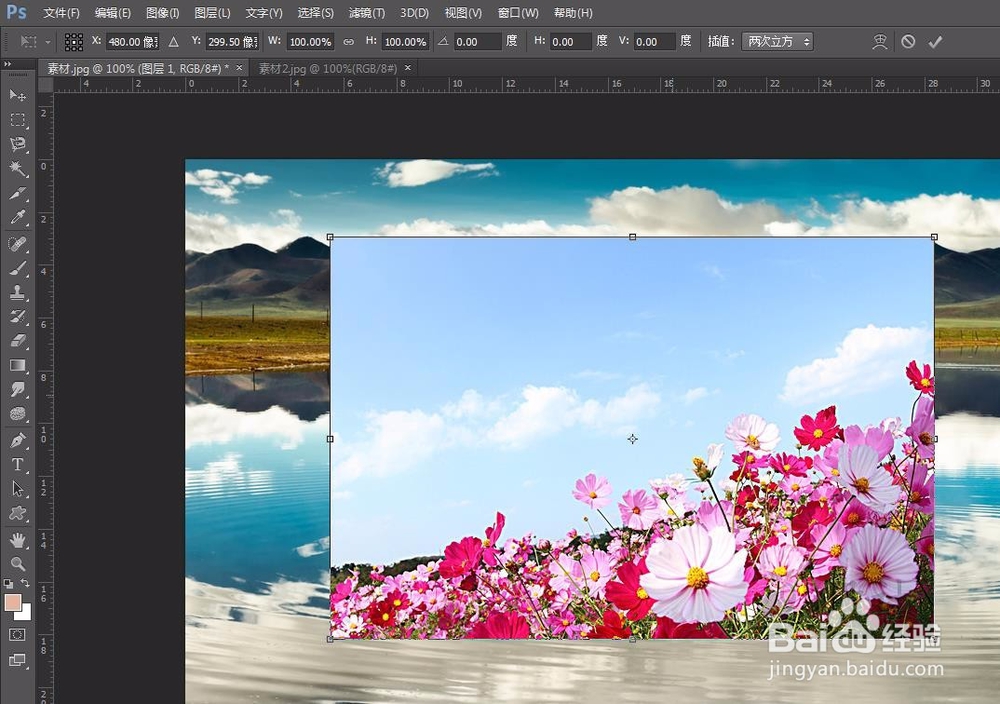Viewport: 1000px width, 704px height.
Task: Select the Hand tool
Action: click(17, 541)
